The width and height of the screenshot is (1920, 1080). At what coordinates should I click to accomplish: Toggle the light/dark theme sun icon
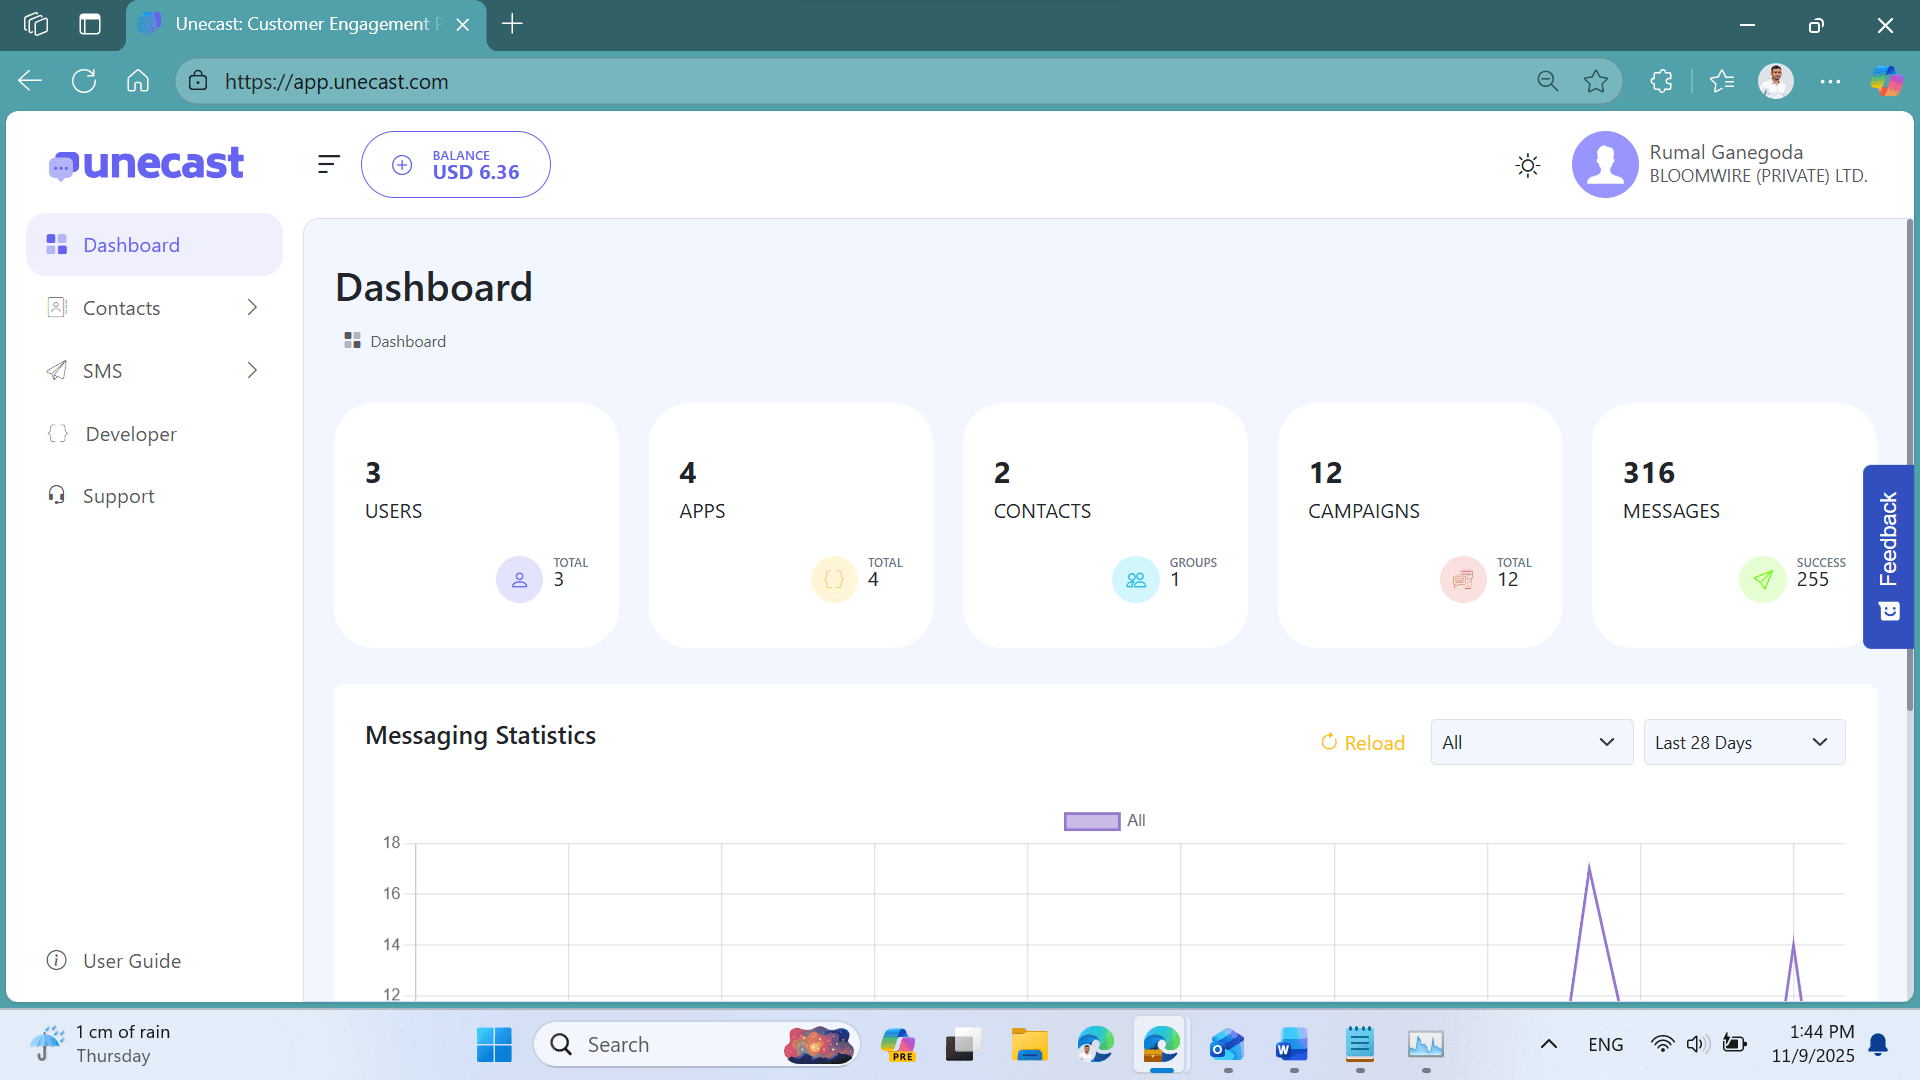coord(1527,165)
